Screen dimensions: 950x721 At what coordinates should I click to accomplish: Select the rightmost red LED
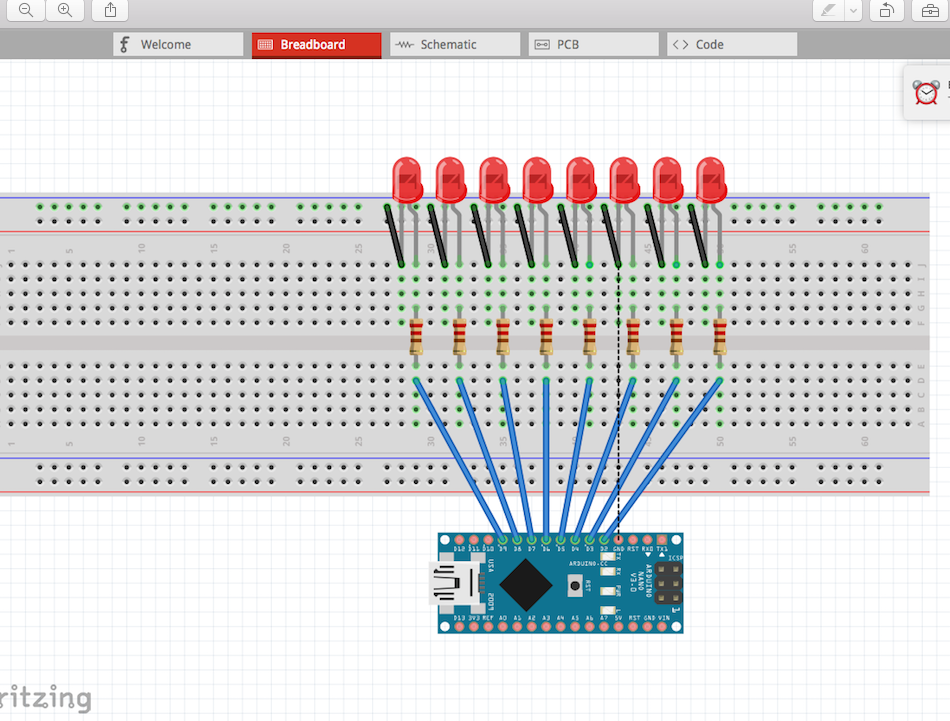pyautogui.click(x=710, y=179)
